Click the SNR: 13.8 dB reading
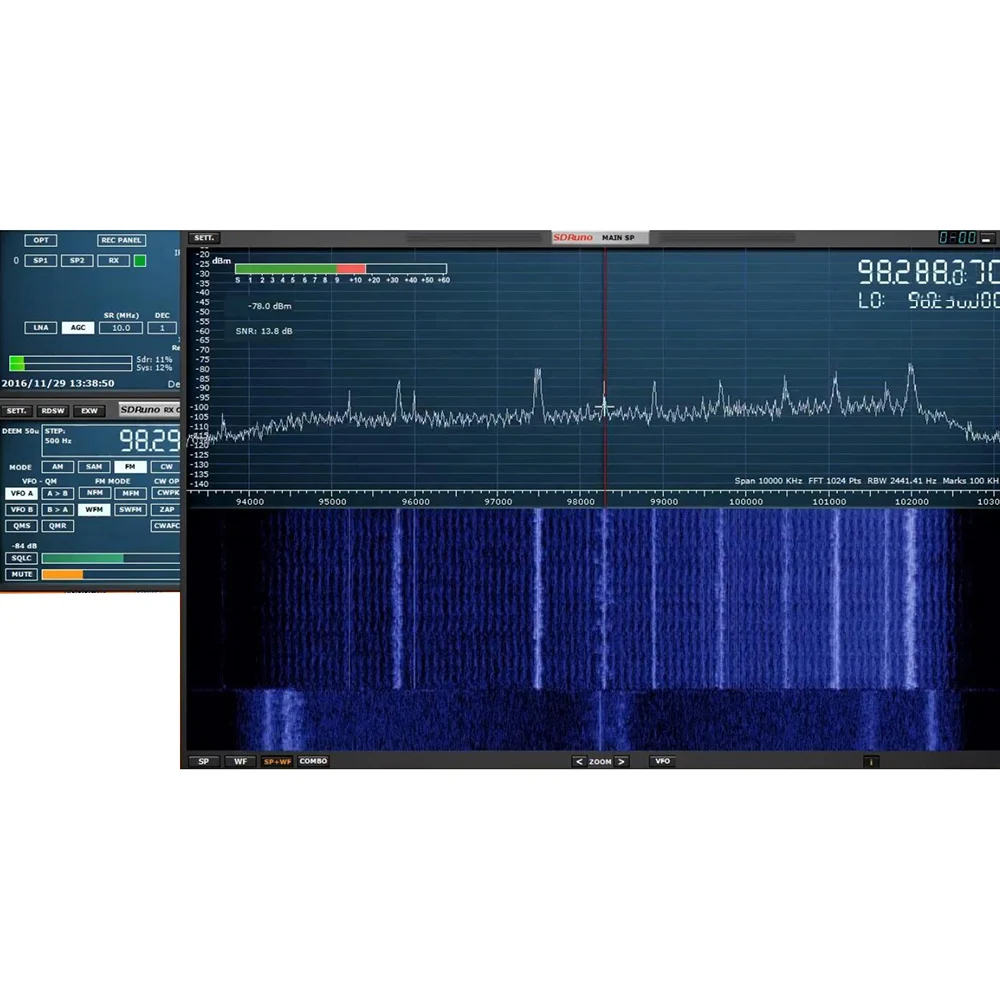This screenshot has height=1000, width=1000. pos(264,331)
